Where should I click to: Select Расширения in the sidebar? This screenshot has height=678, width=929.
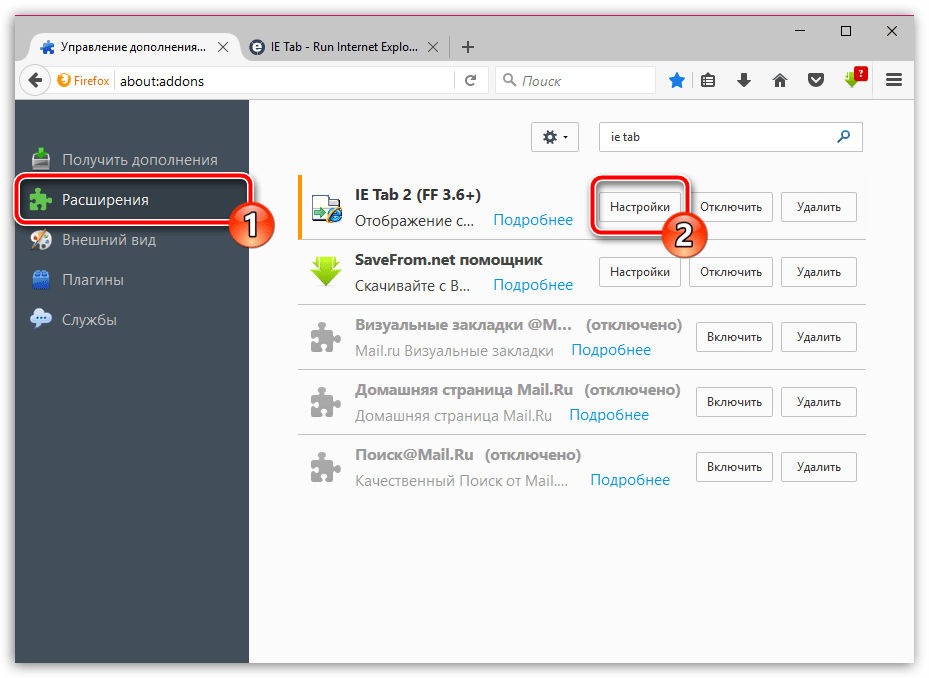click(133, 200)
